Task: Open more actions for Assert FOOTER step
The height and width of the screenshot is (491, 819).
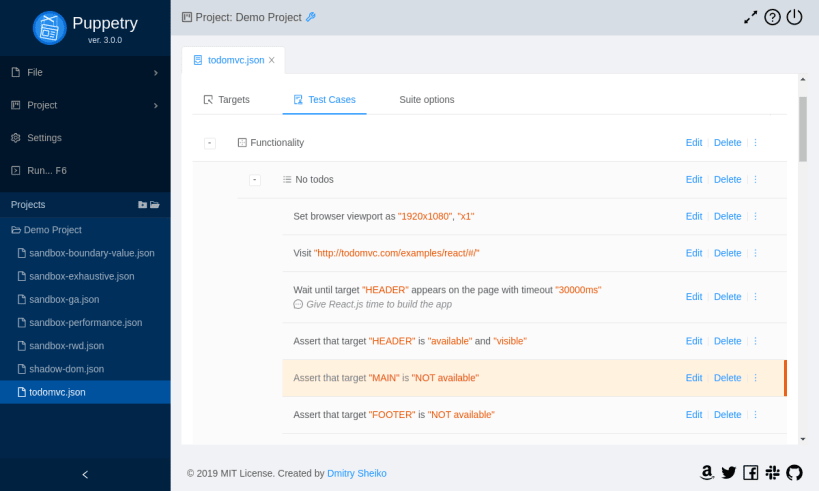Action: (x=755, y=415)
